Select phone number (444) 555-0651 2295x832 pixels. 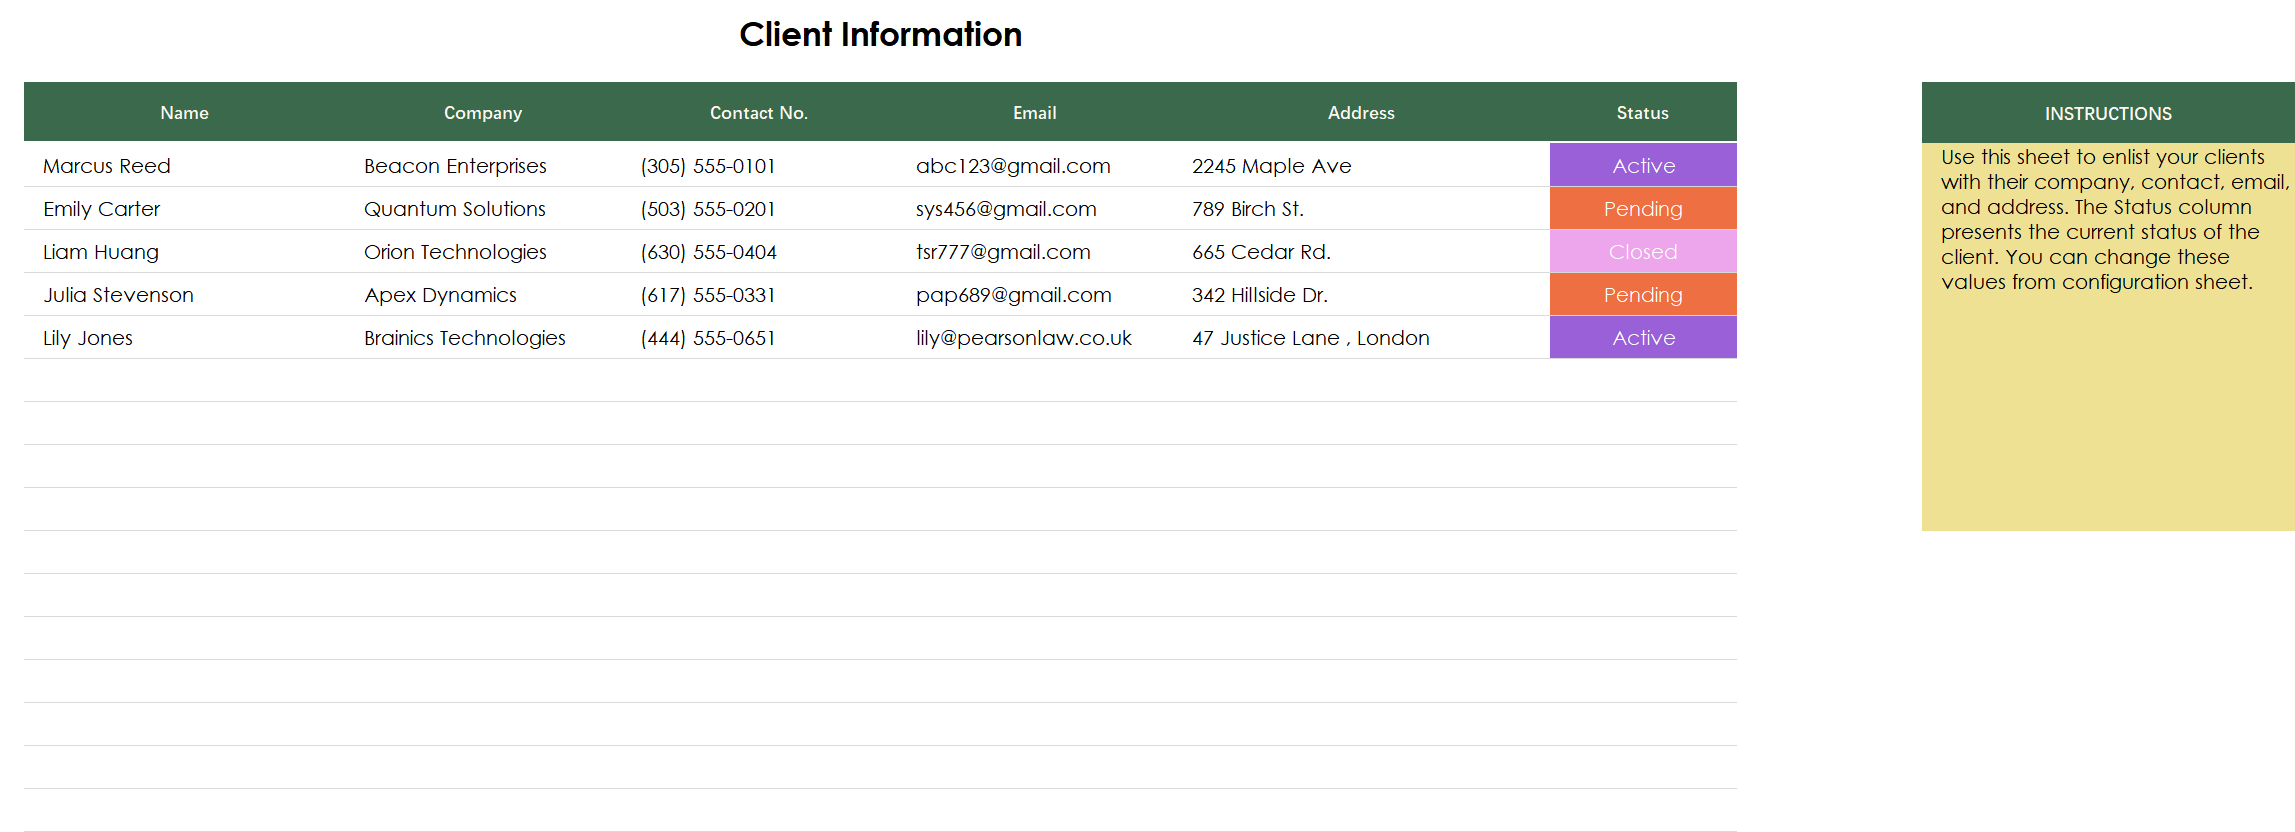708,338
